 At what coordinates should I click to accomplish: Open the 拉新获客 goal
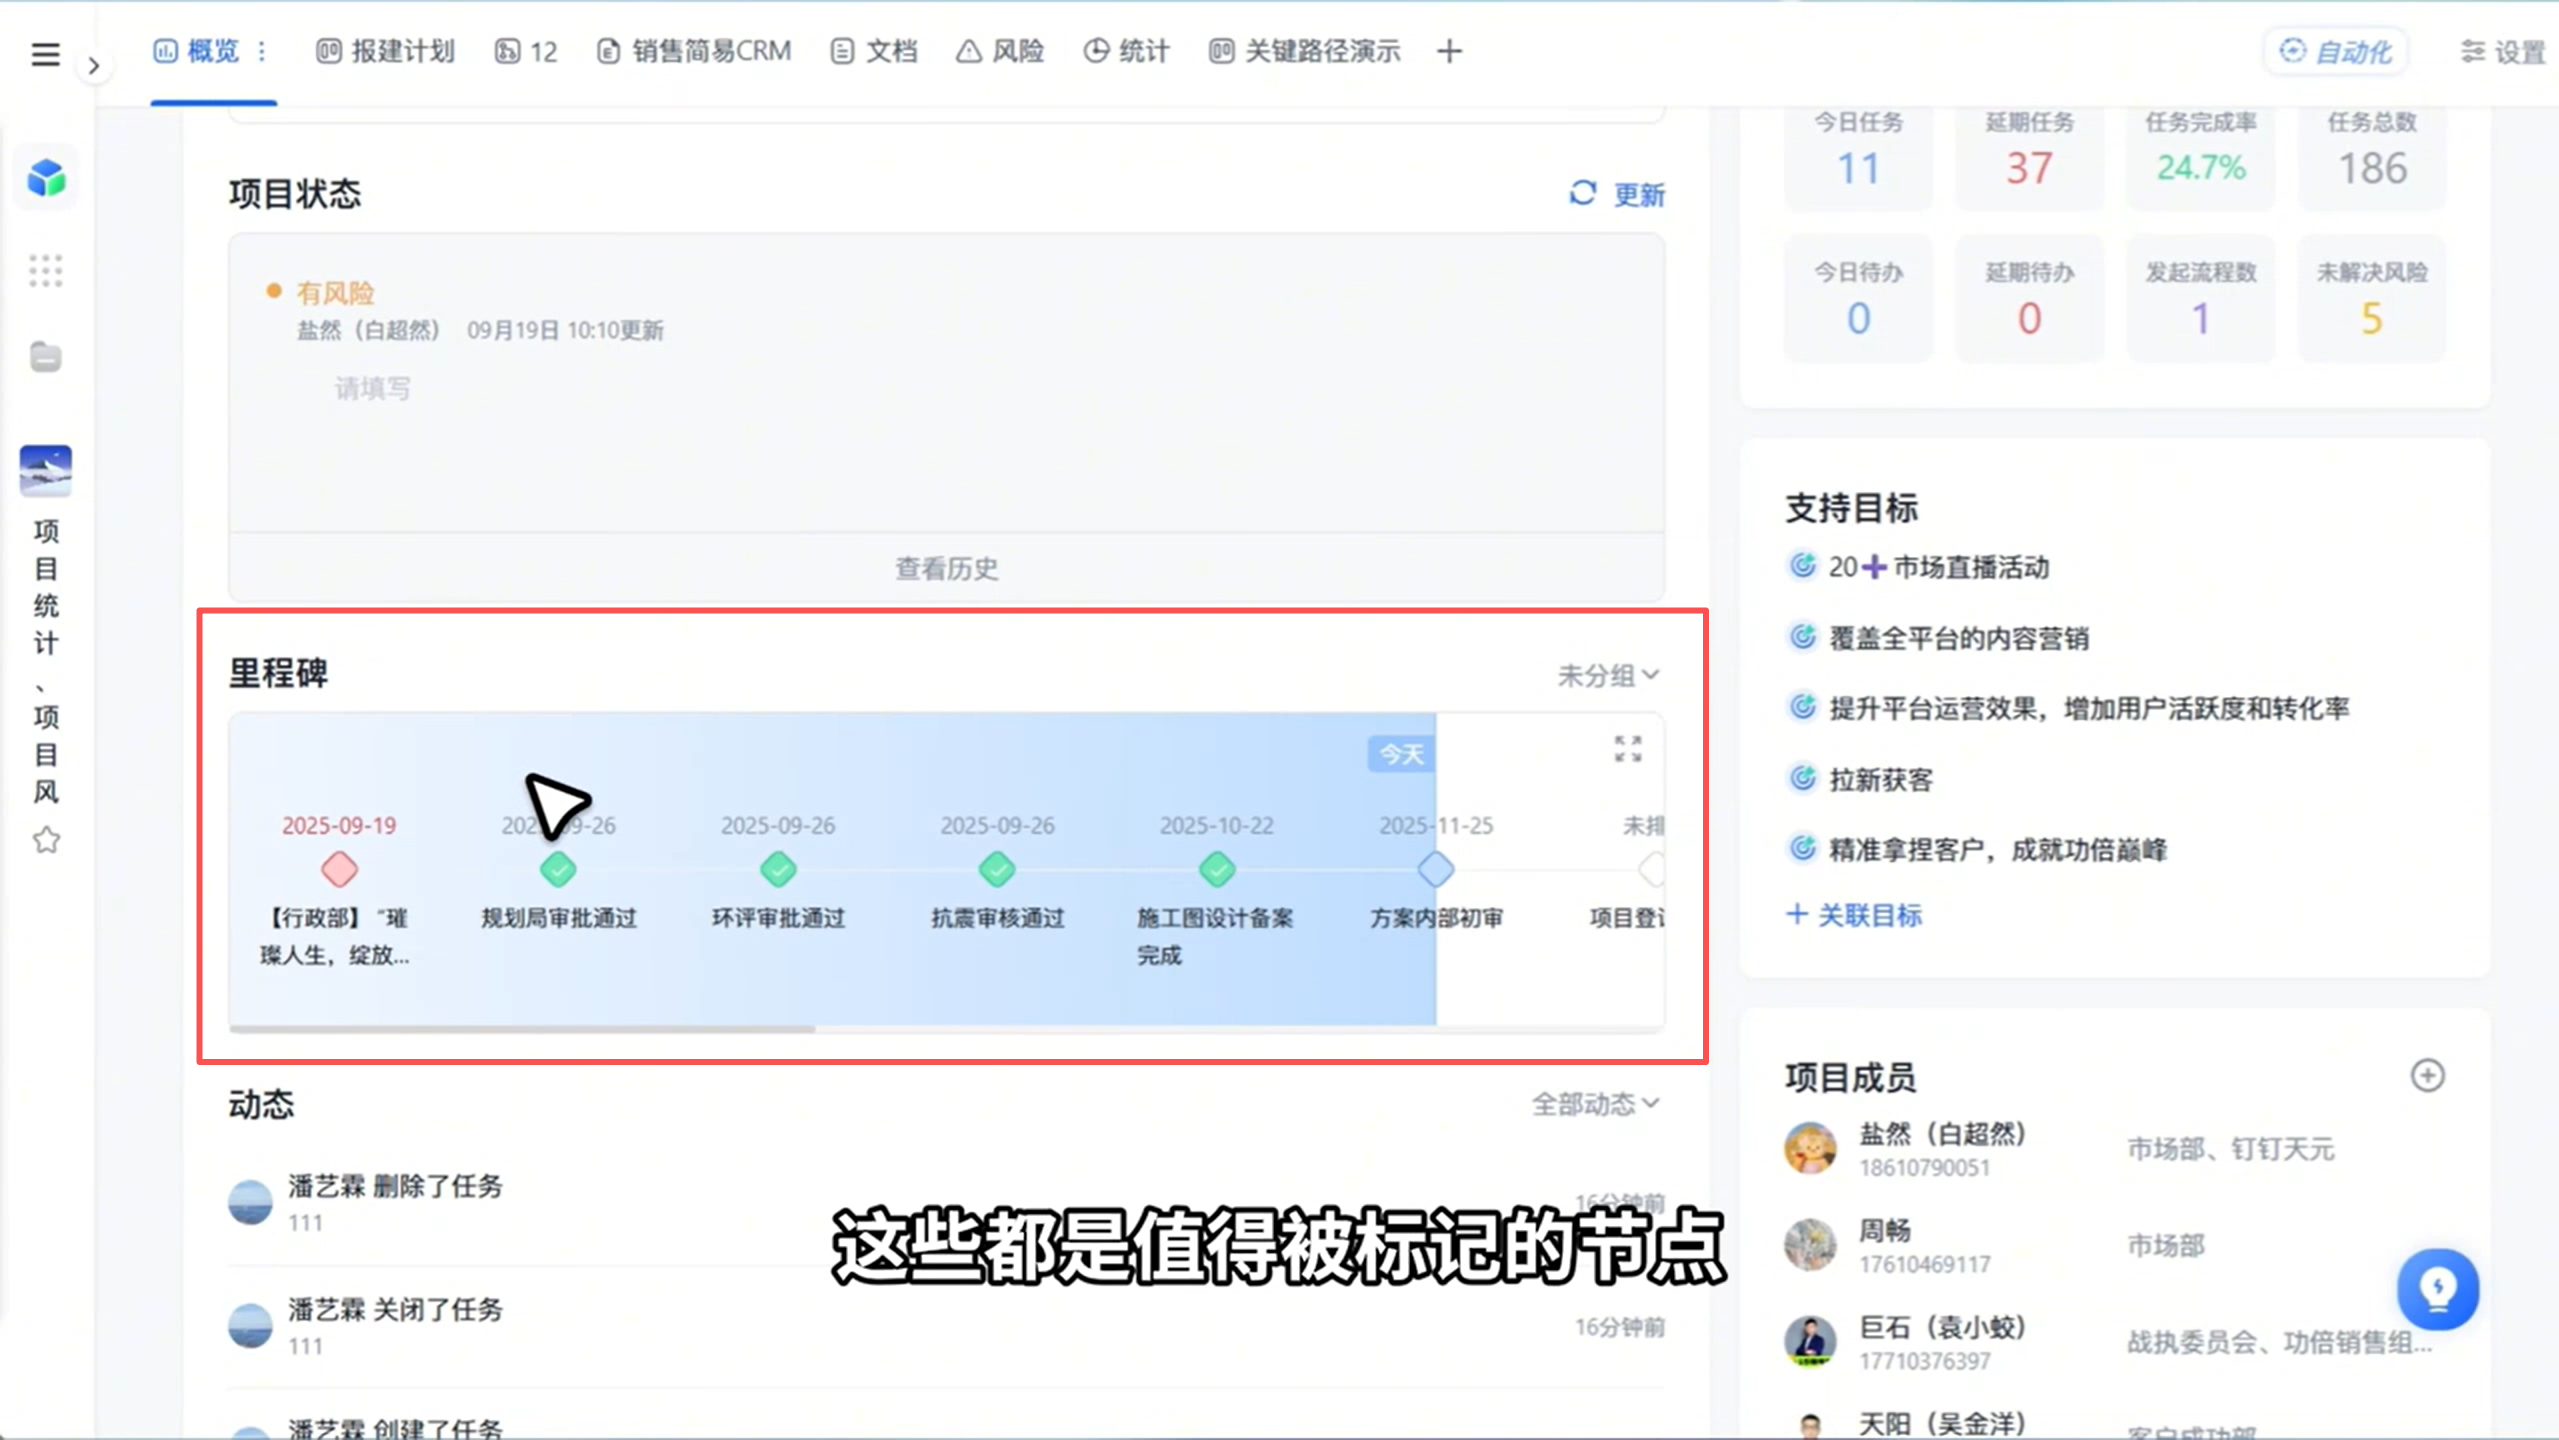coord(1881,779)
